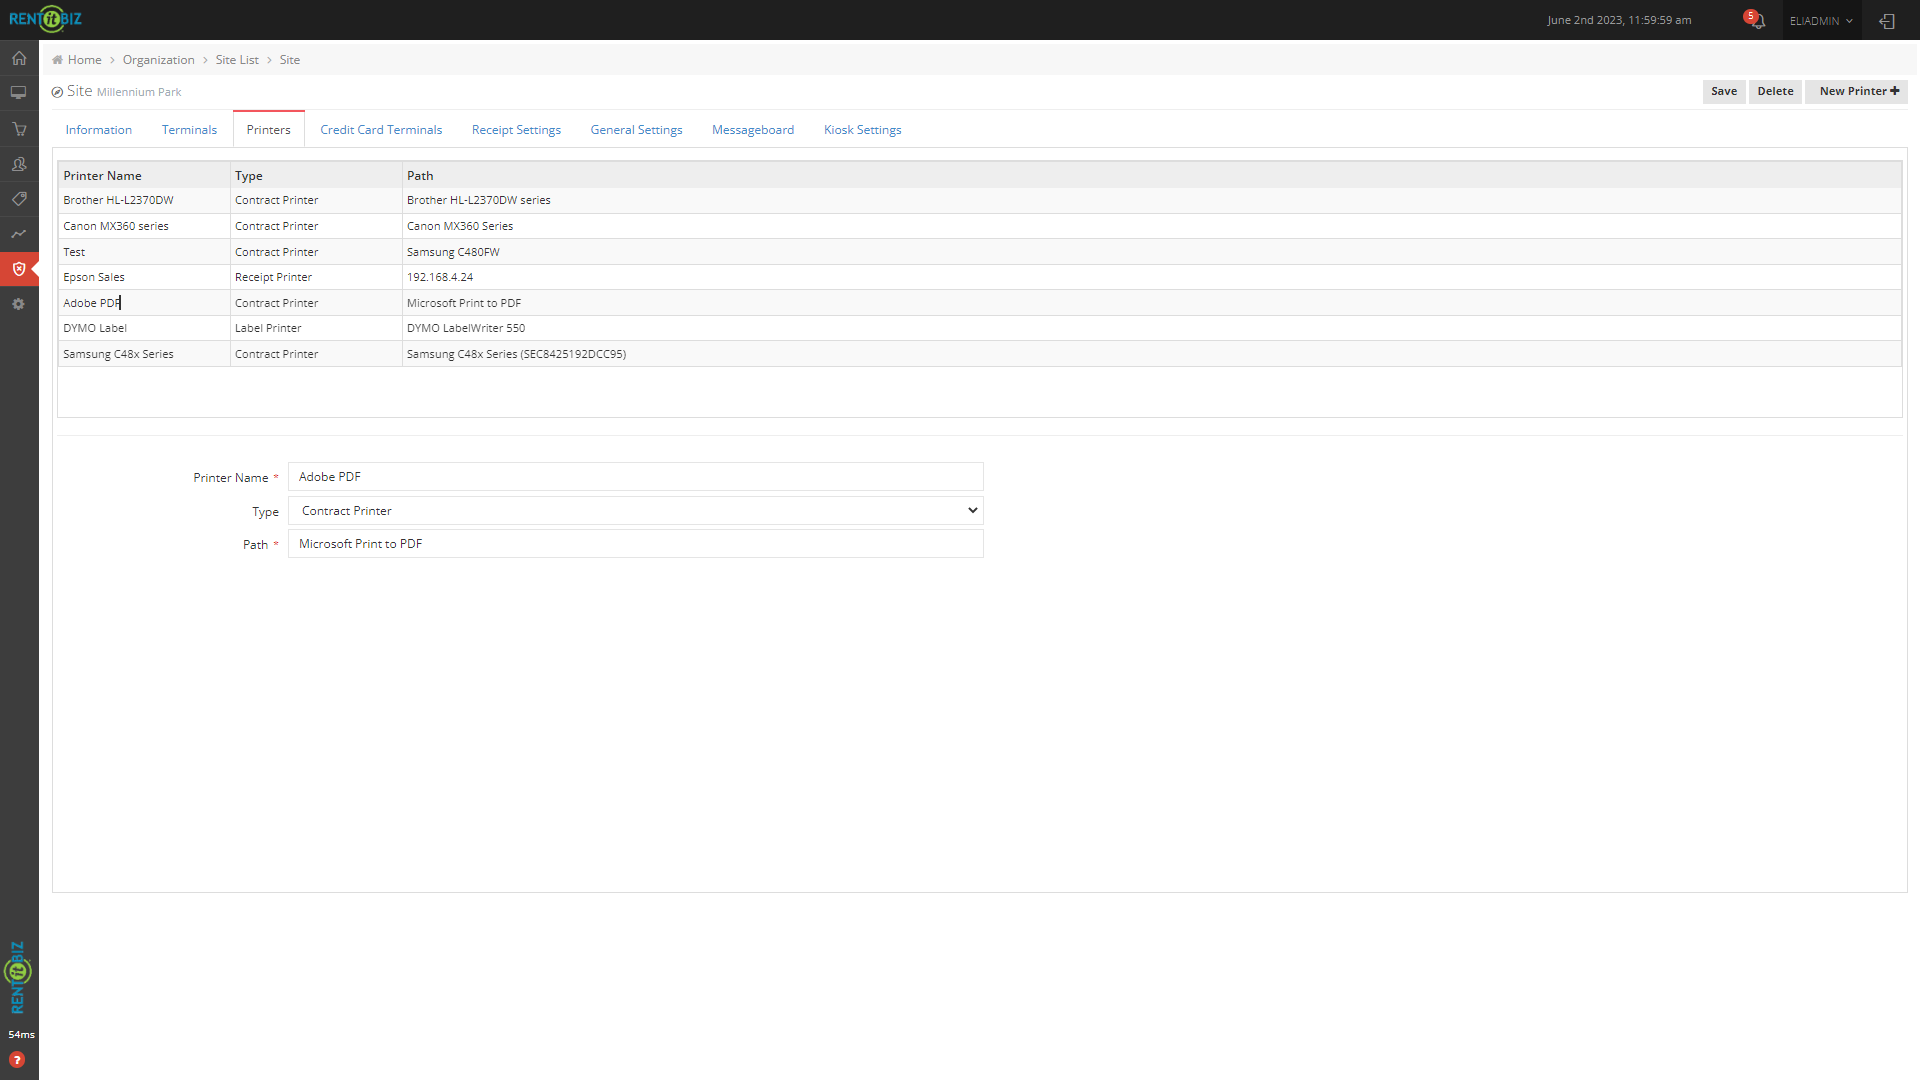
Task: Click the New Printer button
Action: (1858, 91)
